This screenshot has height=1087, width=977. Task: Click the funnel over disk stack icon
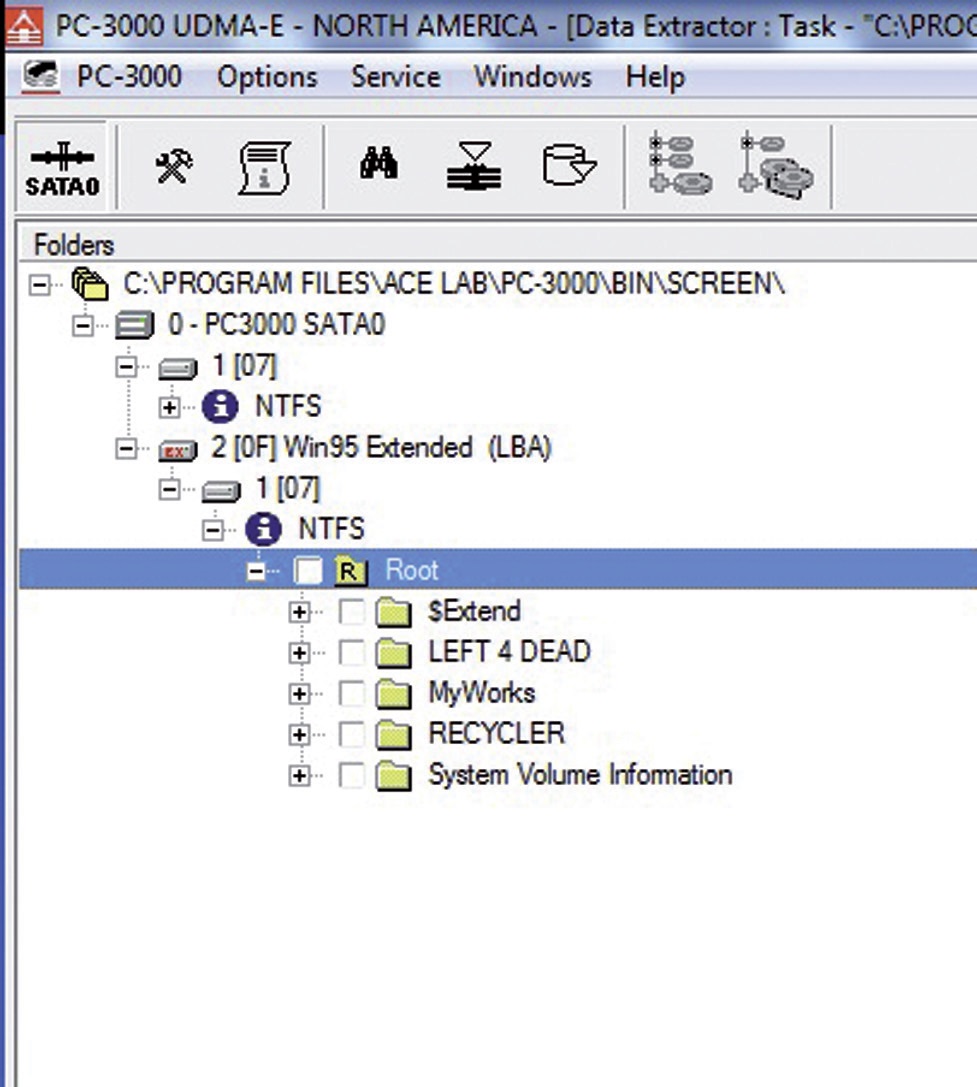coord(474,166)
